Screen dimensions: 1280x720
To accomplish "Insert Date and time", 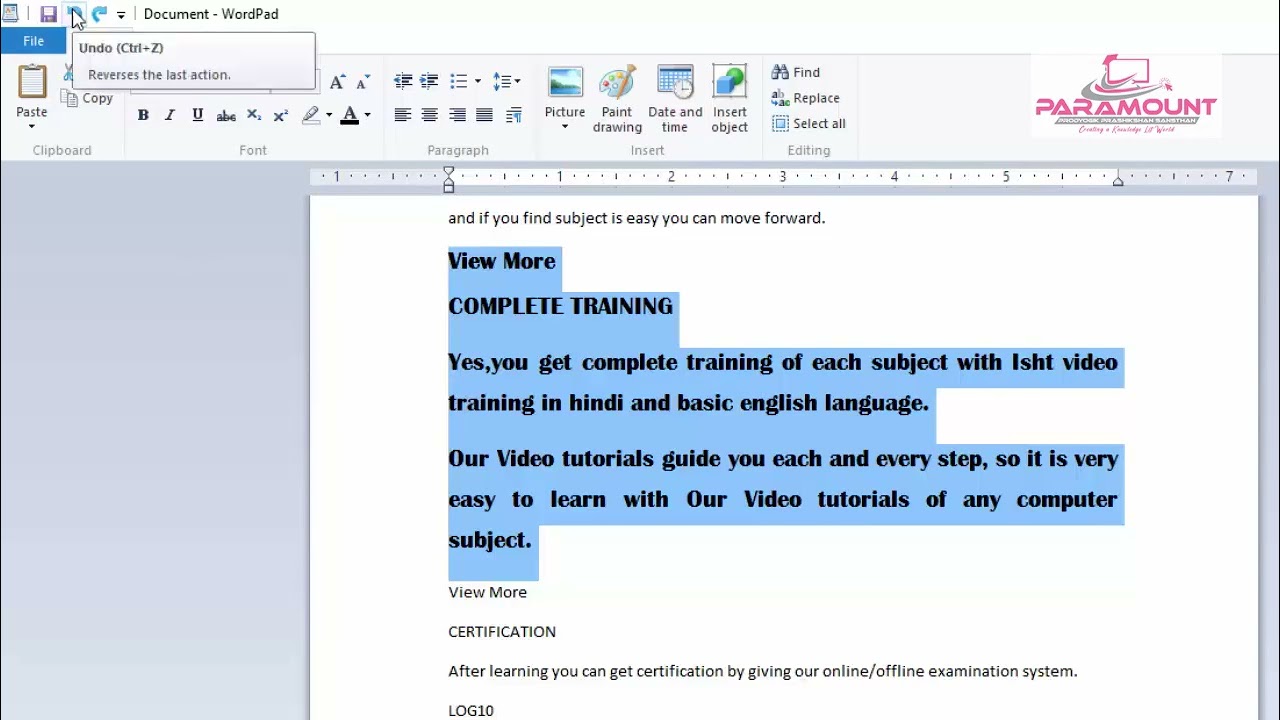I will [x=675, y=99].
